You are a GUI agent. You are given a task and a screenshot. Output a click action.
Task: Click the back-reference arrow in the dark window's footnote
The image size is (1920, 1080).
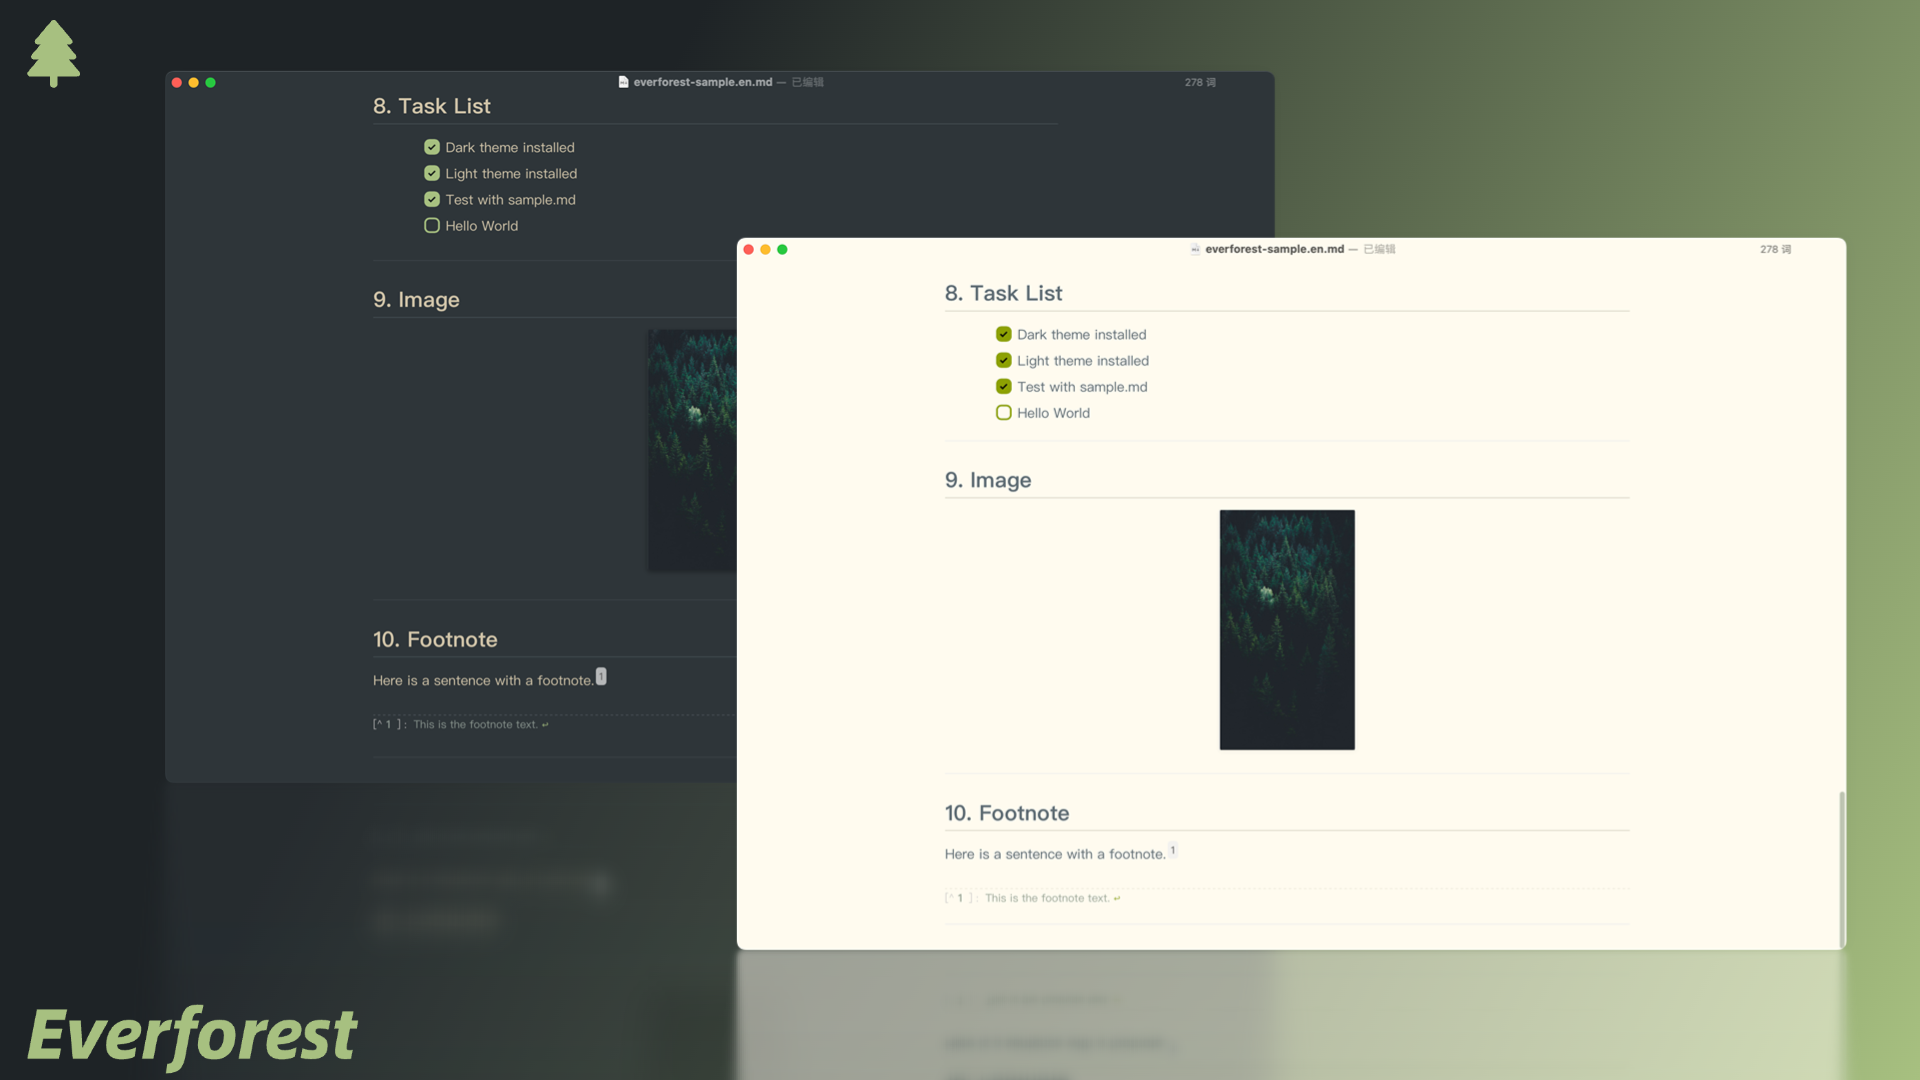tap(544, 724)
